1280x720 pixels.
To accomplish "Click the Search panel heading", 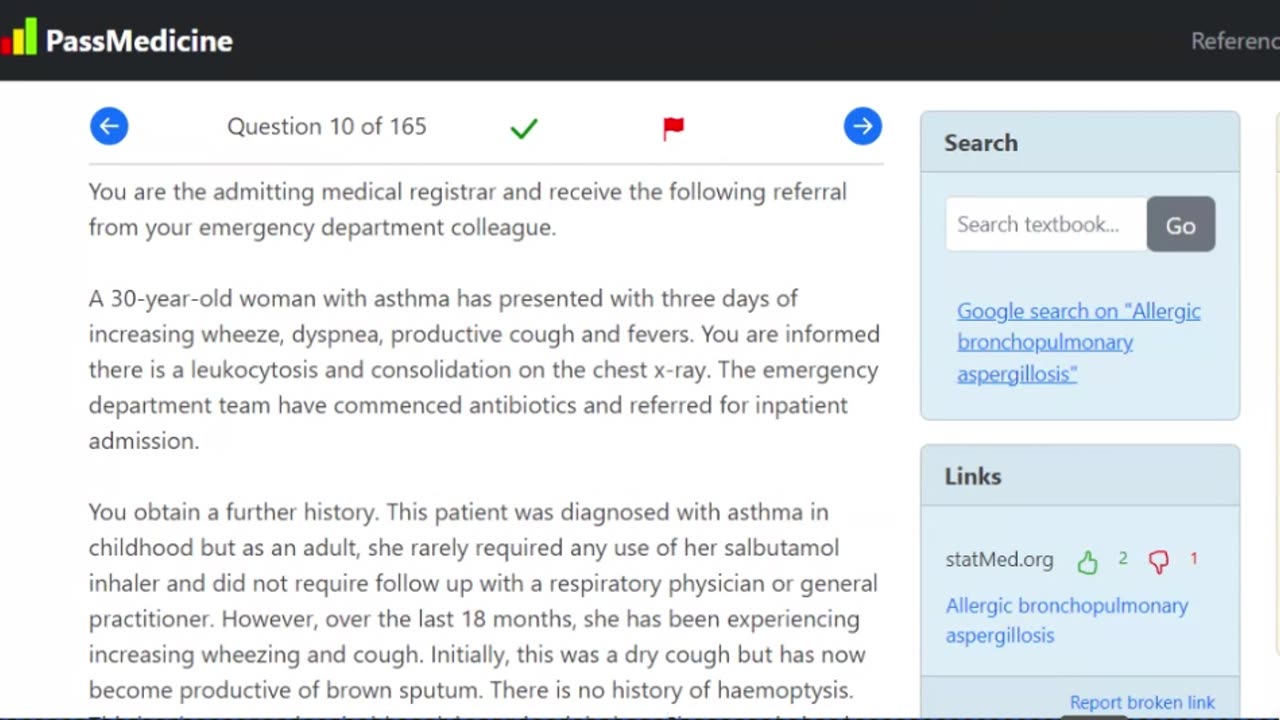I will [x=981, y=143].
